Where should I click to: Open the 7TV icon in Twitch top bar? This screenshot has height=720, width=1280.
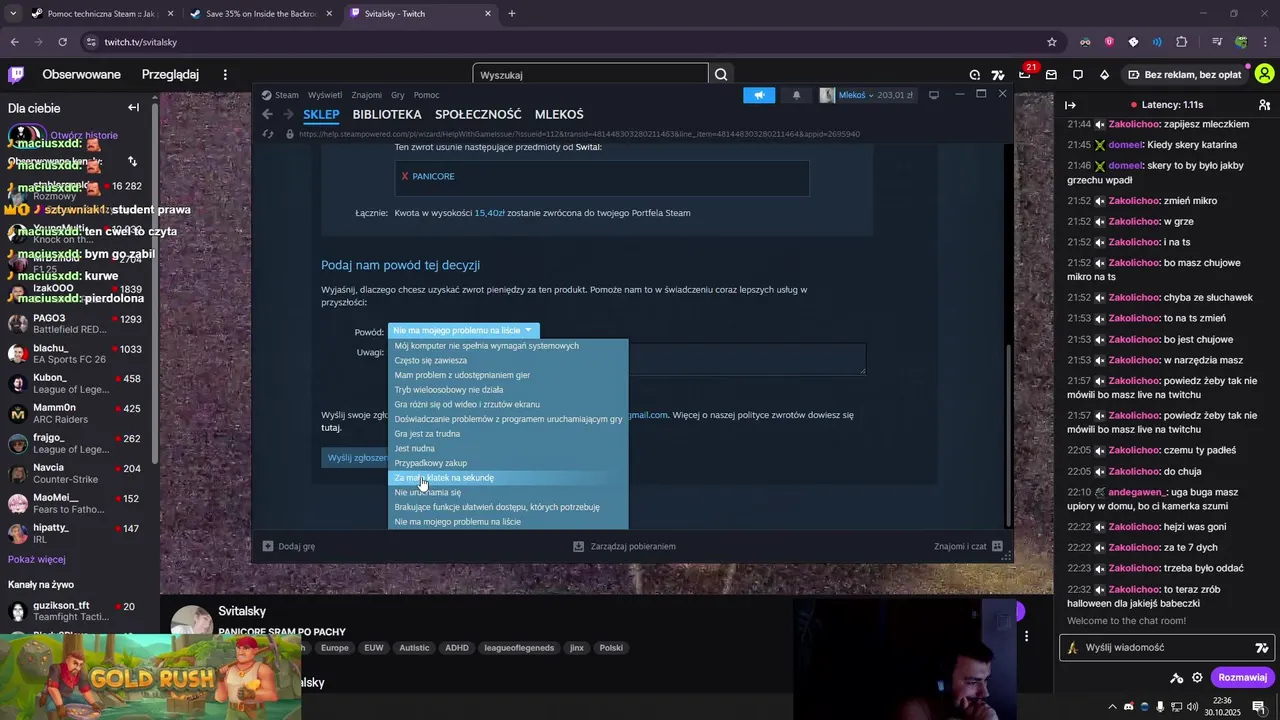[x=998, y=74]
